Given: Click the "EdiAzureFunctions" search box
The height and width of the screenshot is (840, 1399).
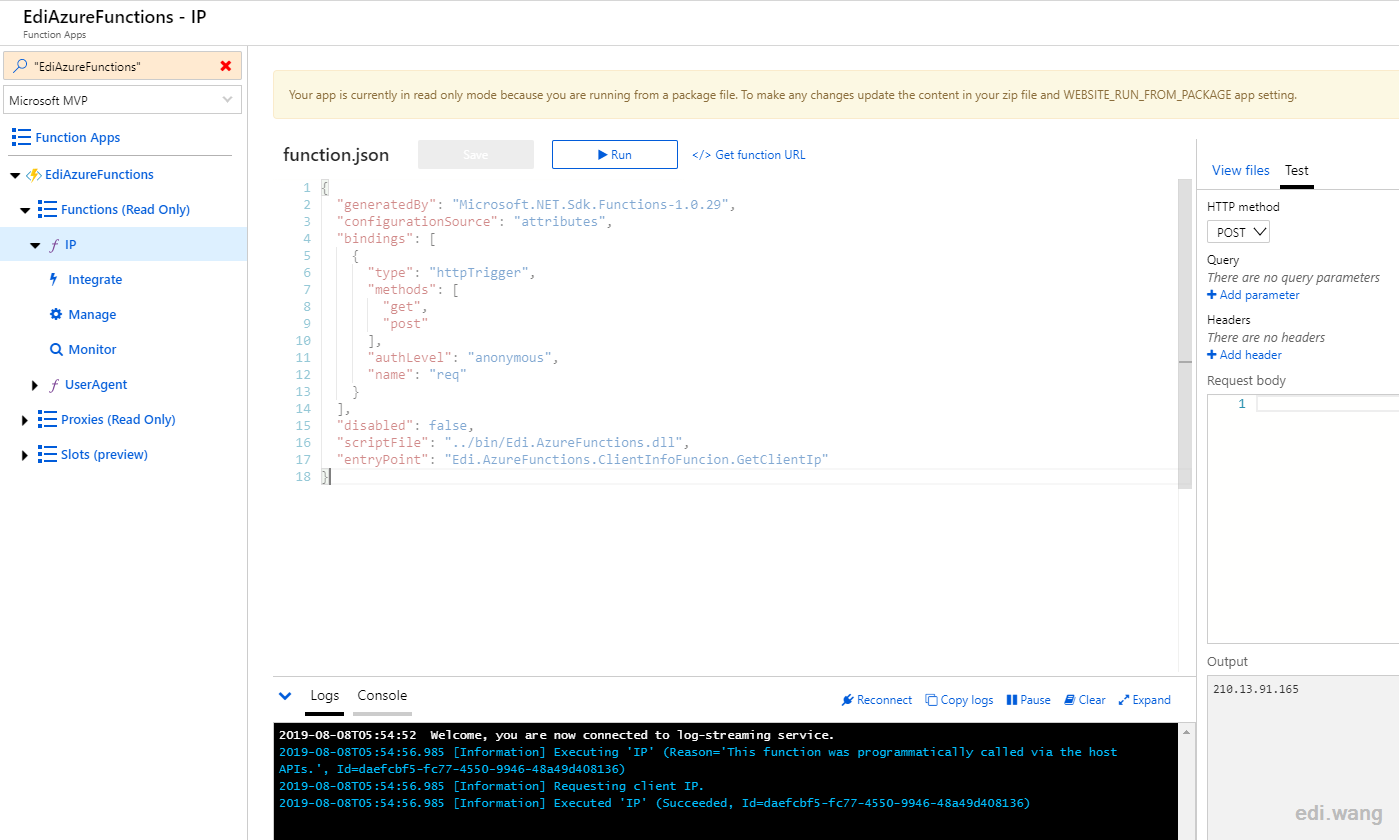Looking at the screenshot, I should [x=123, y=66].
